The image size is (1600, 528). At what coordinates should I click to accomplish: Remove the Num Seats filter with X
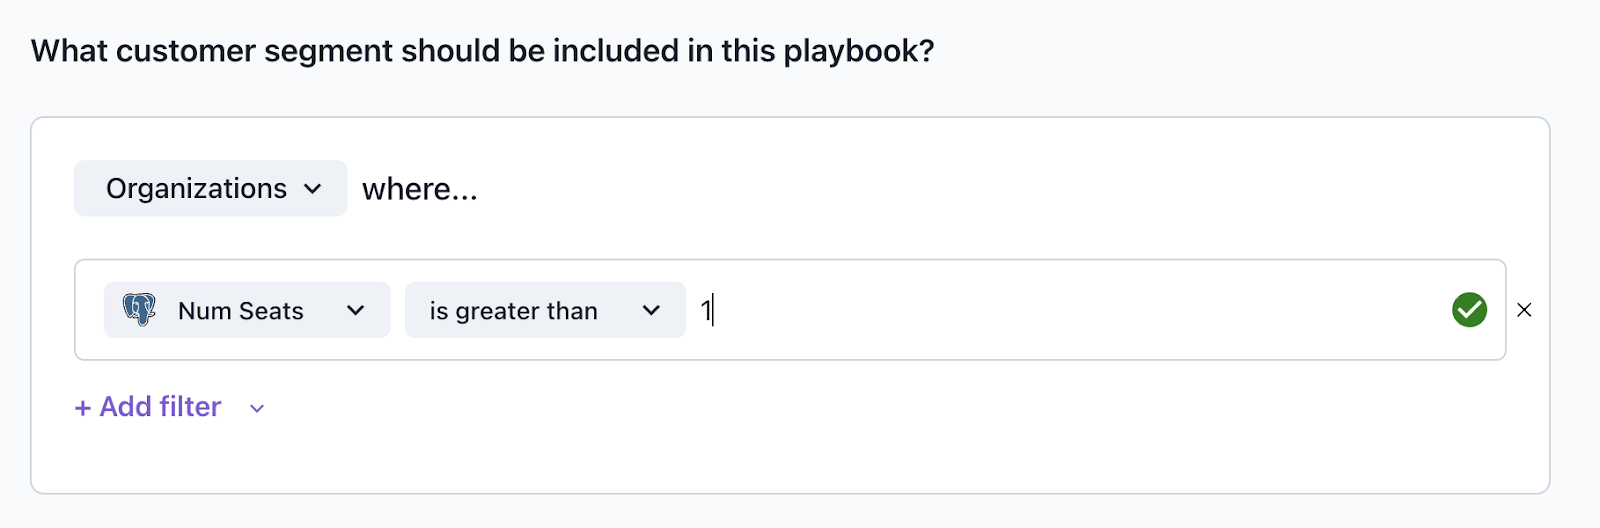pyautogui.click(x=1524, y=310)
